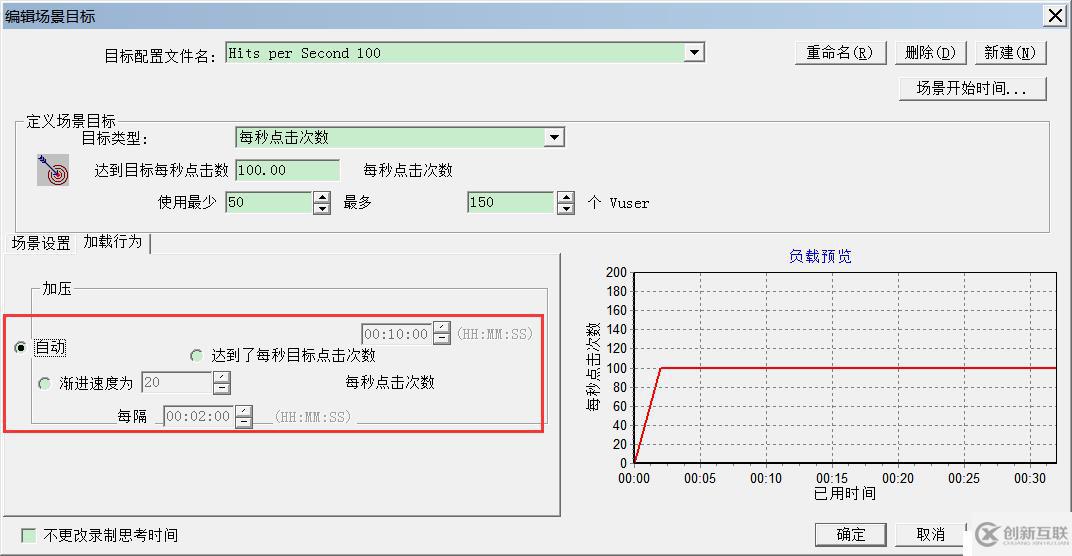The image size is (1072, 556).
Task: Click the 达到目标每秒点击数 label
Action: pos(161,170)
